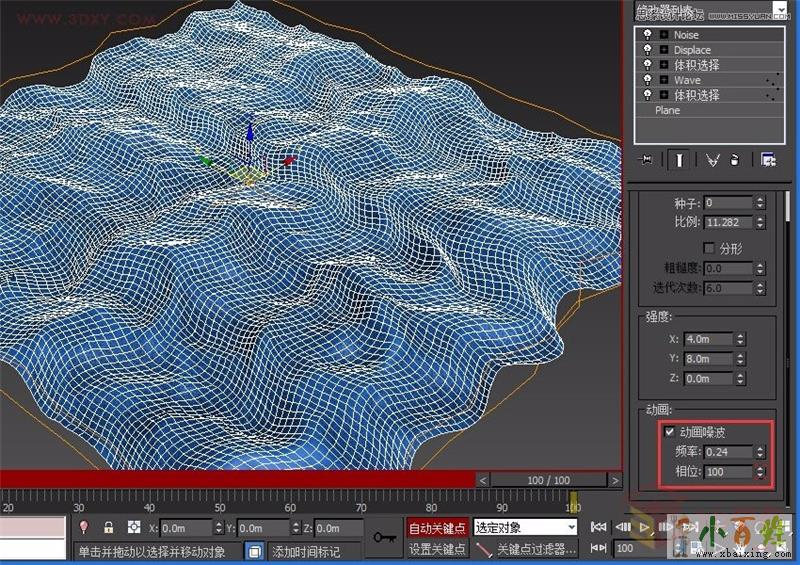800x565 pixels.
Task: Disable the 动画噪波 checkbox
Action: 670,433
